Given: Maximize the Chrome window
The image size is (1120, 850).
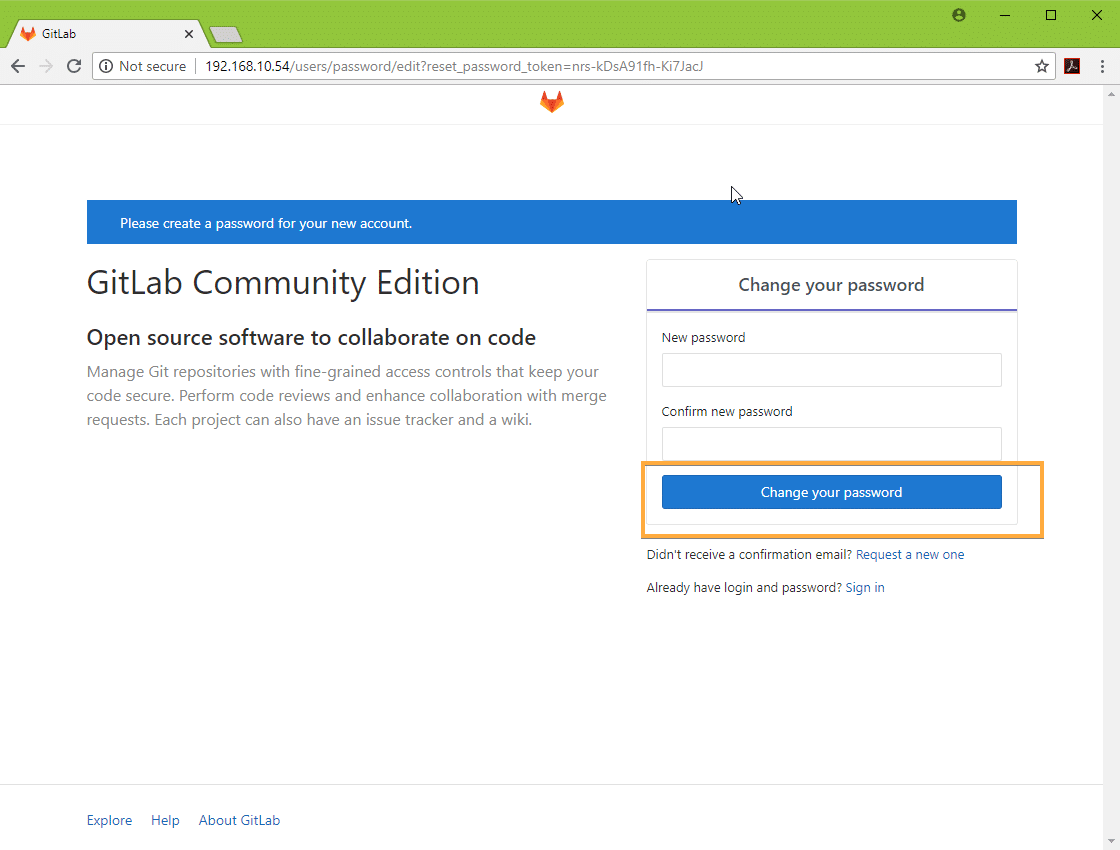Looking at the screenshot, I should point(1051,15).
